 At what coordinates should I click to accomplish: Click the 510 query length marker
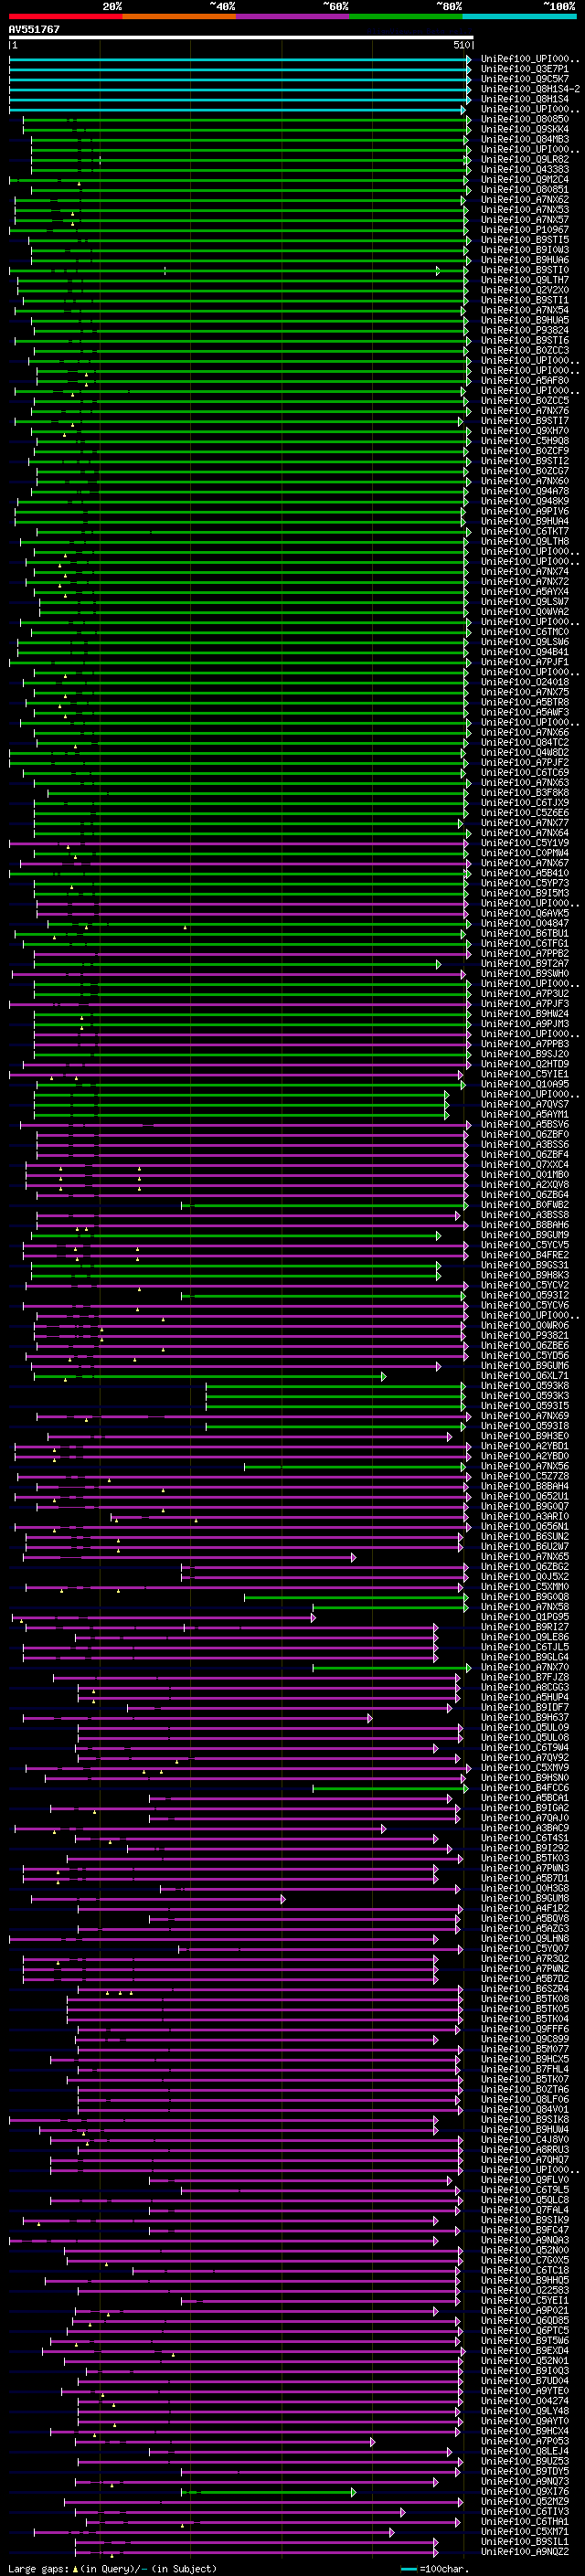[461, 45]
